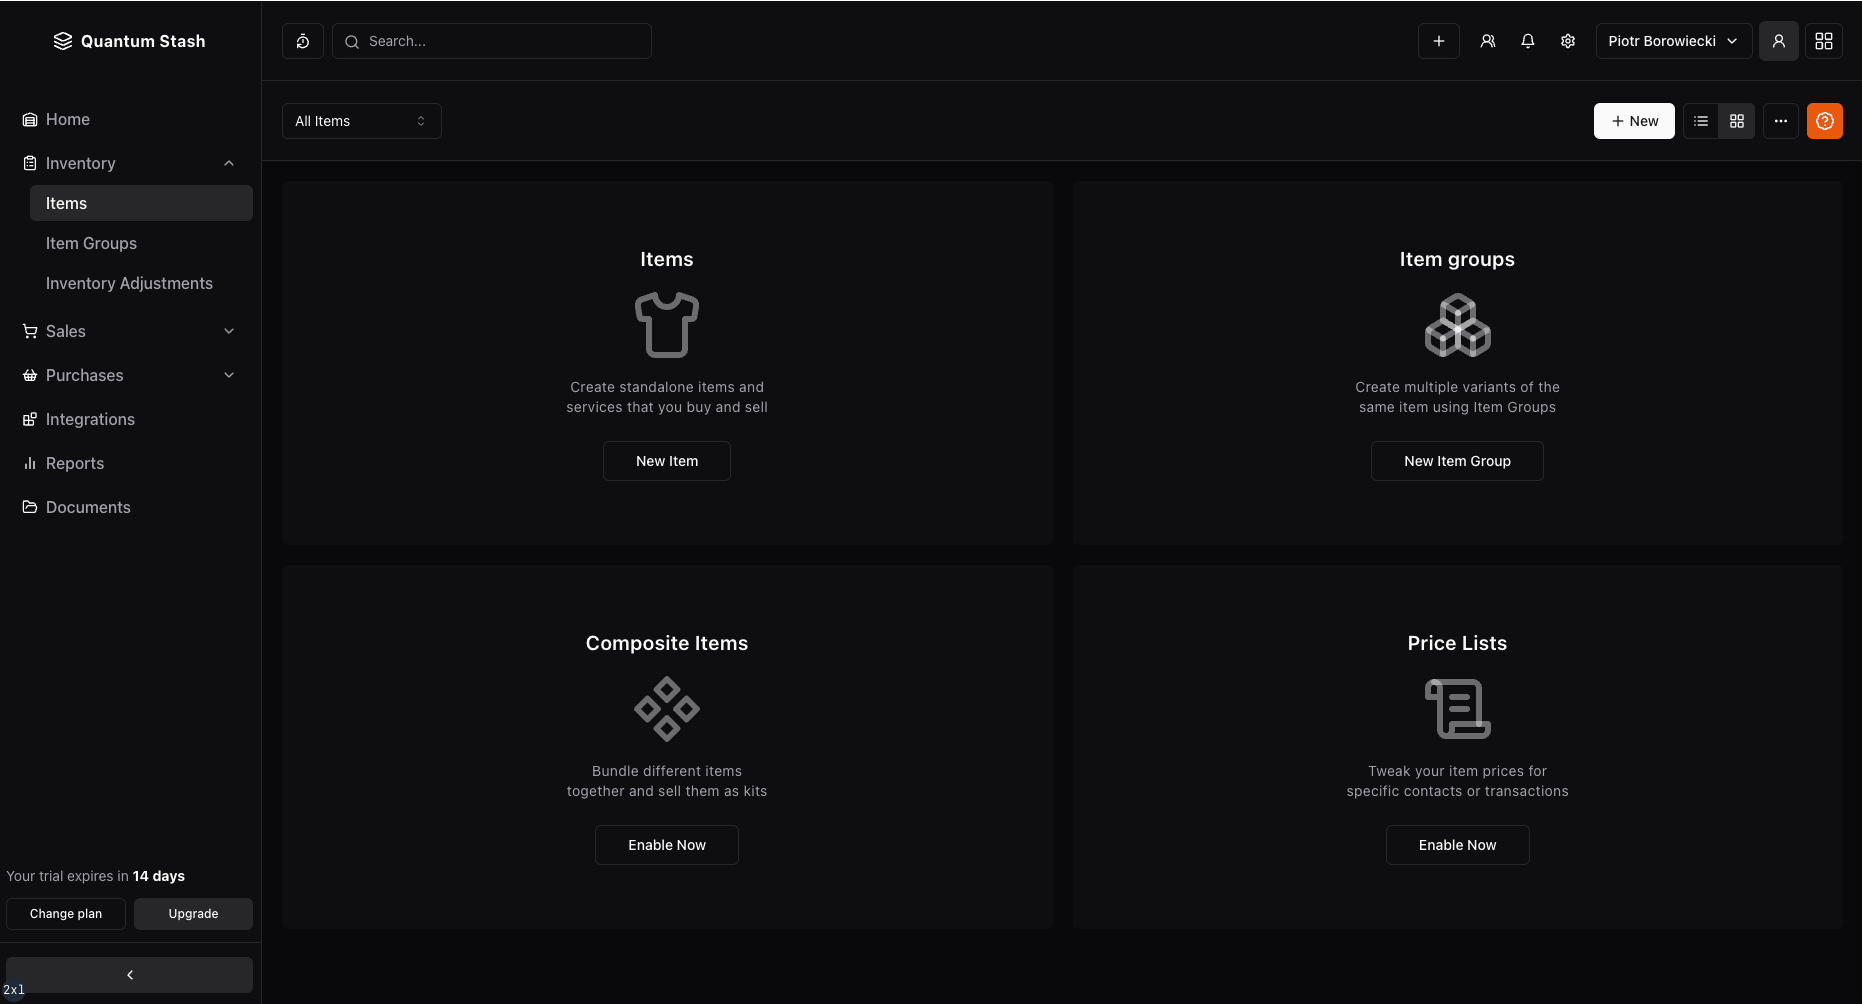Switch to grid card view
Viewport: 1862px width, 1004px height.
(x=1737, y=121)
